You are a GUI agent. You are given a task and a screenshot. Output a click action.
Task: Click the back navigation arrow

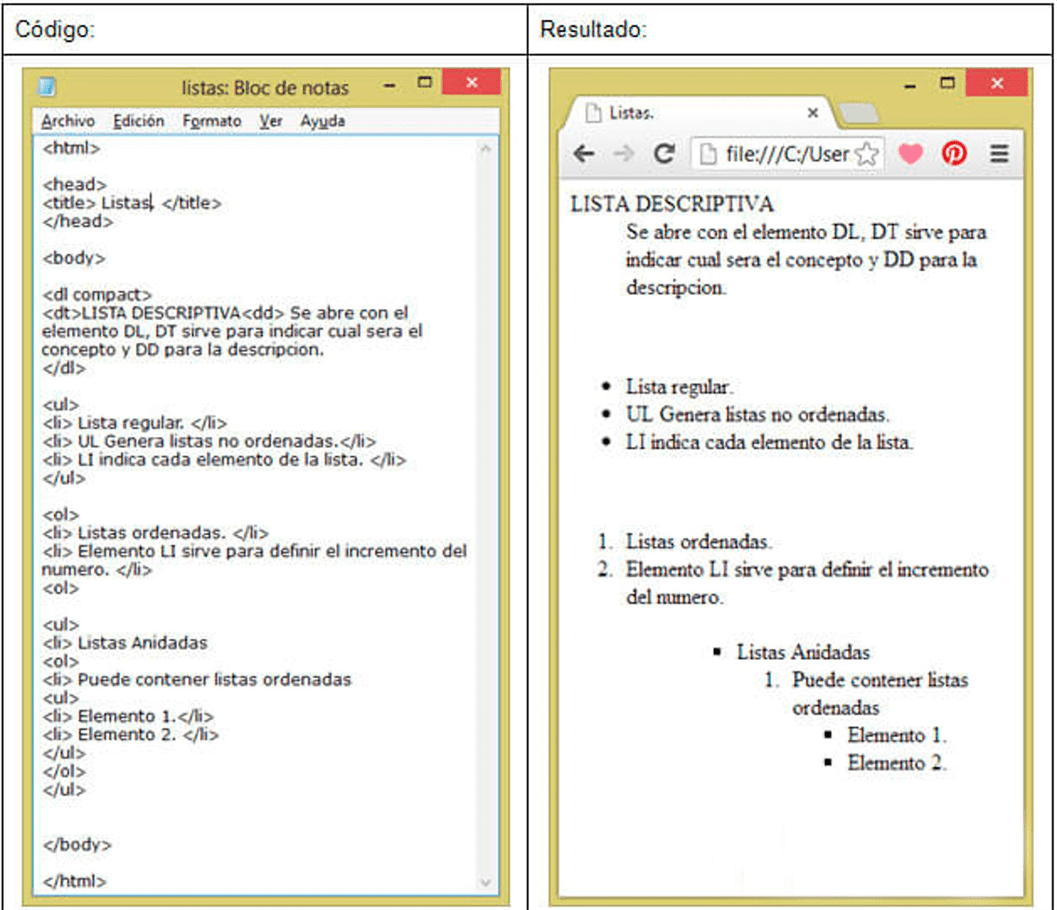584,153
